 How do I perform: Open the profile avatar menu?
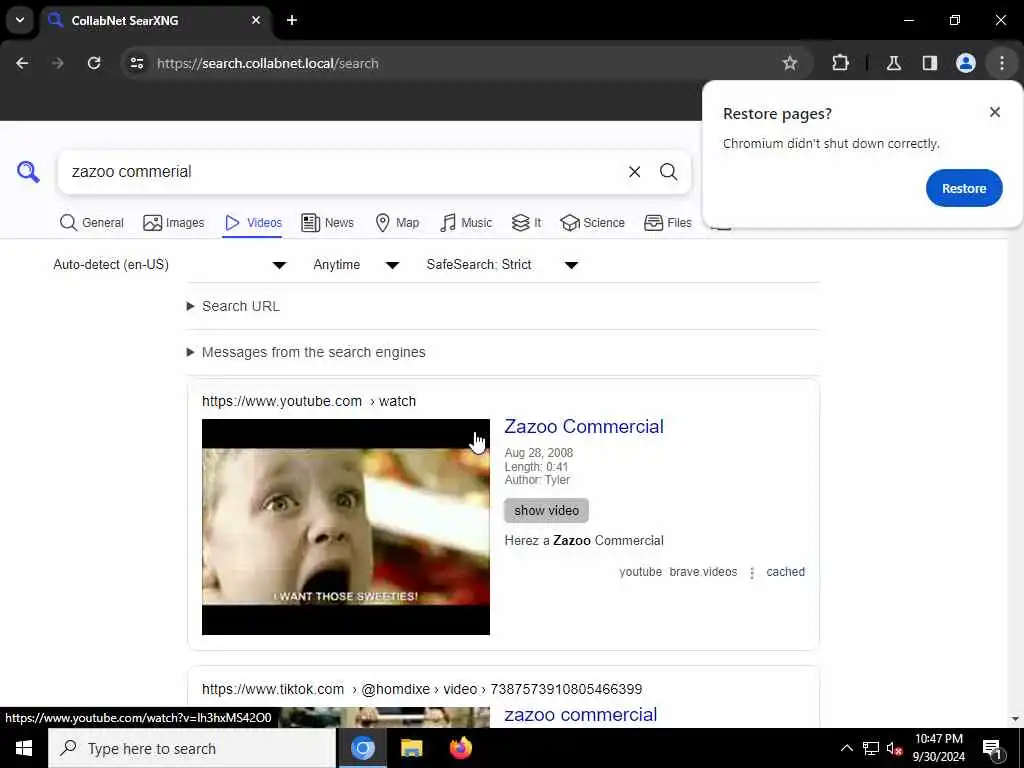(965, 63)
